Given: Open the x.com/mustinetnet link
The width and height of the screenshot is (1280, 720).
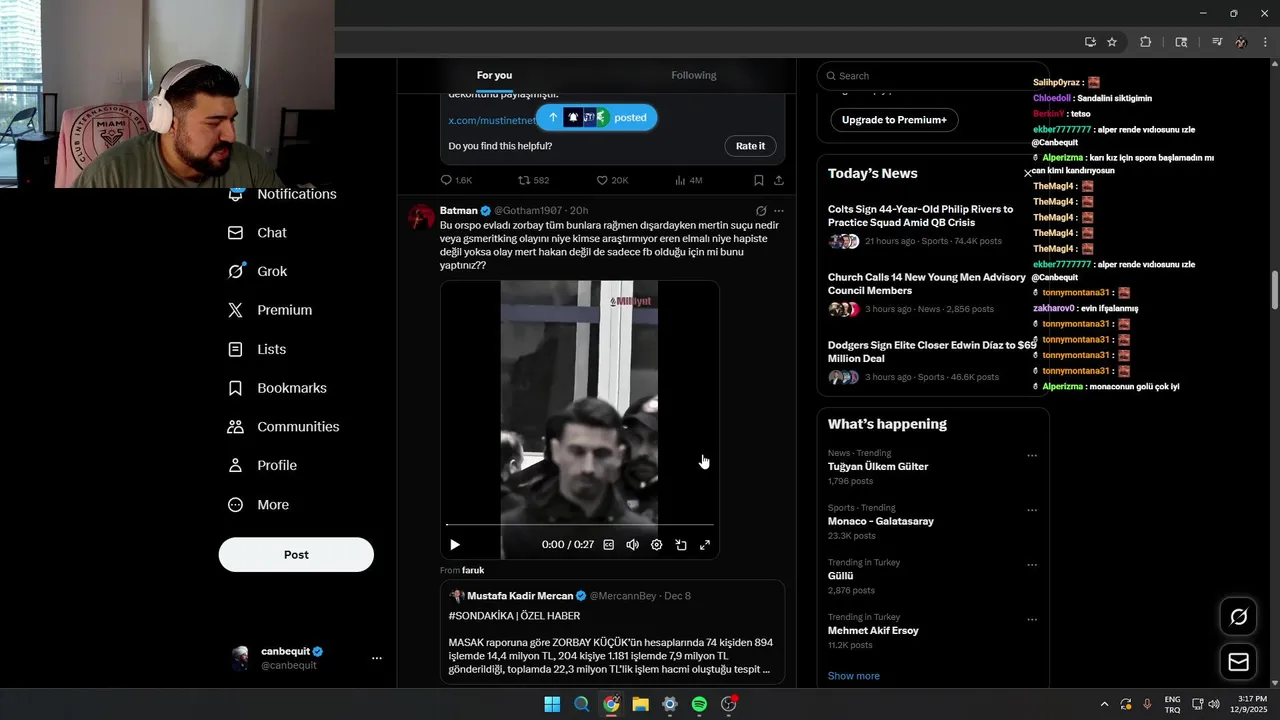Looking at the screenshot, I should 492,120.
